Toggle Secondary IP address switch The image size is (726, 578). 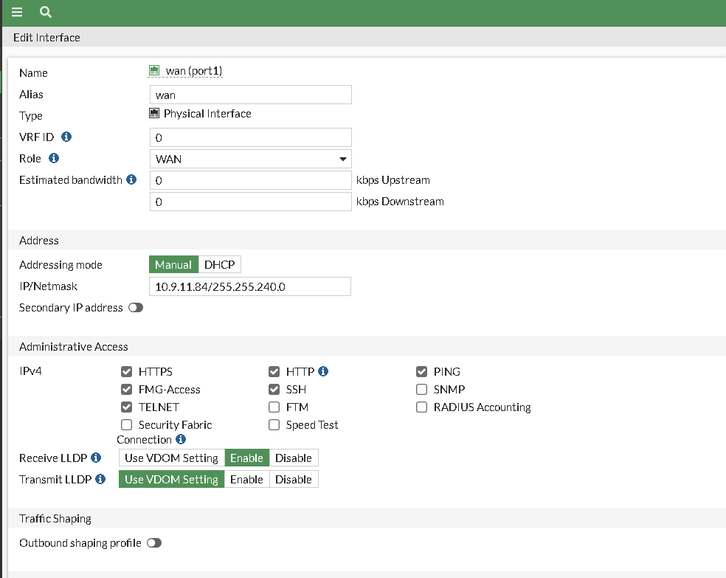(135, 308)
